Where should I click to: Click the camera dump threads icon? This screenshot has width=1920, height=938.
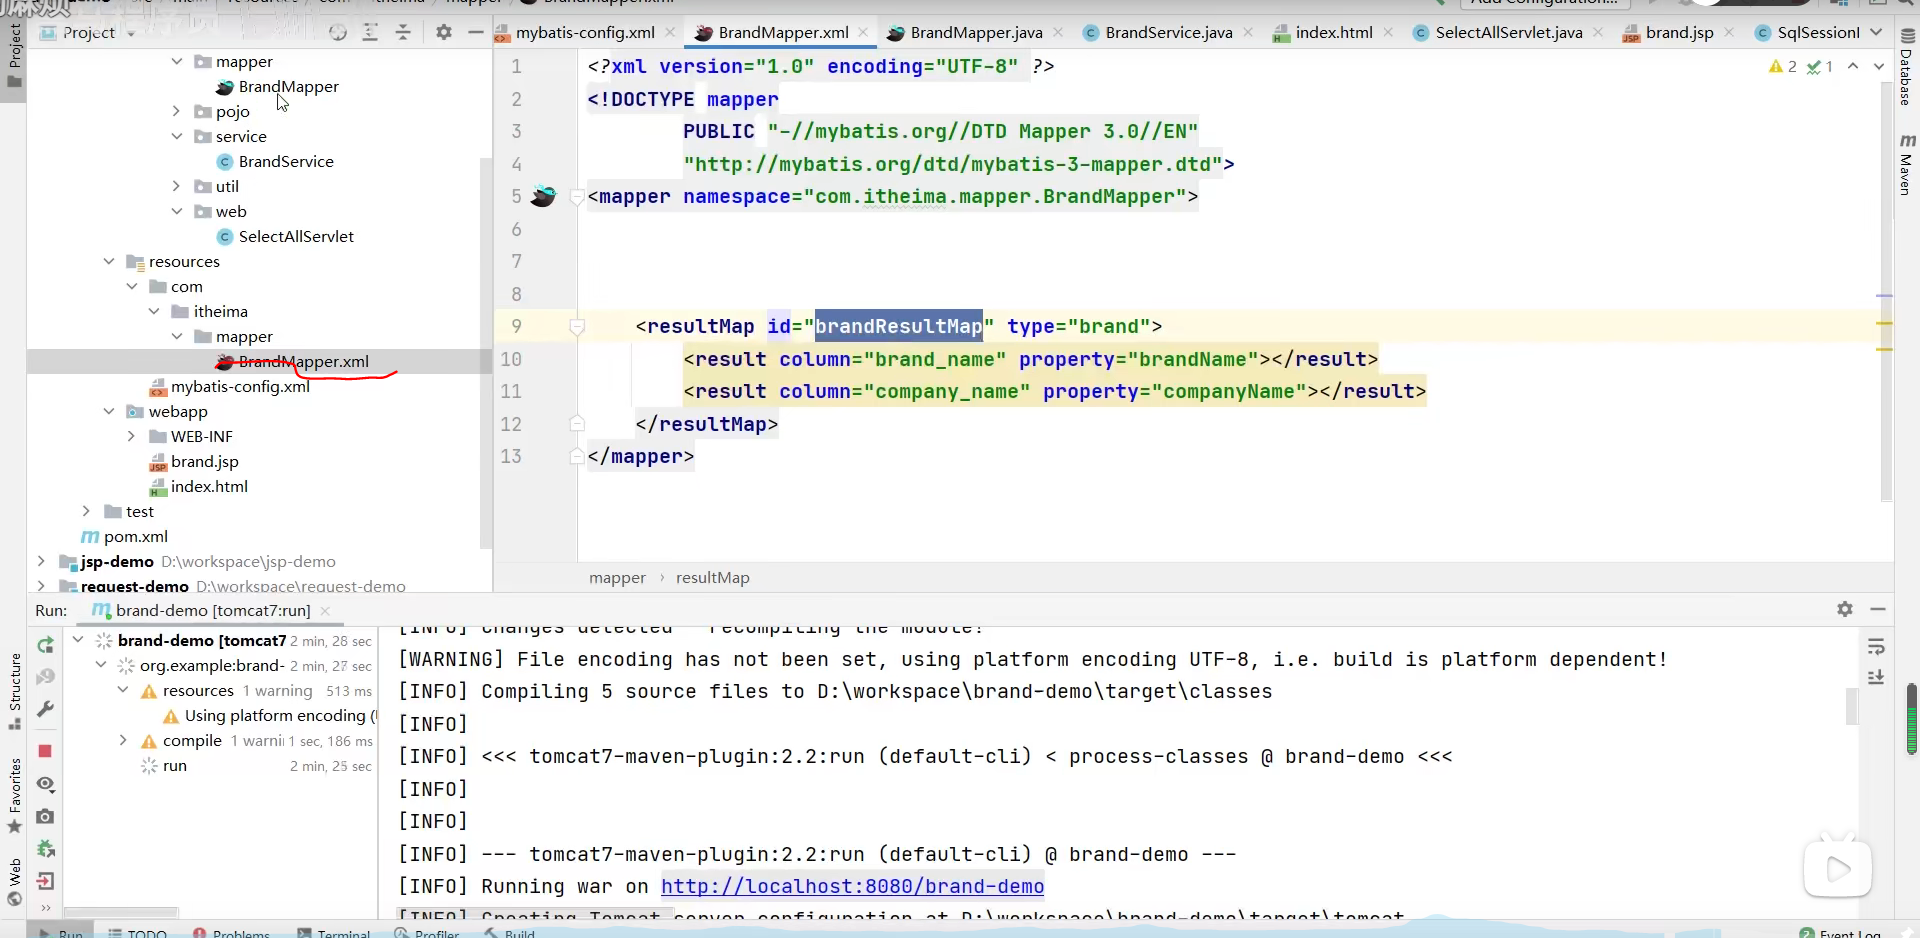(x=45, y=817)
